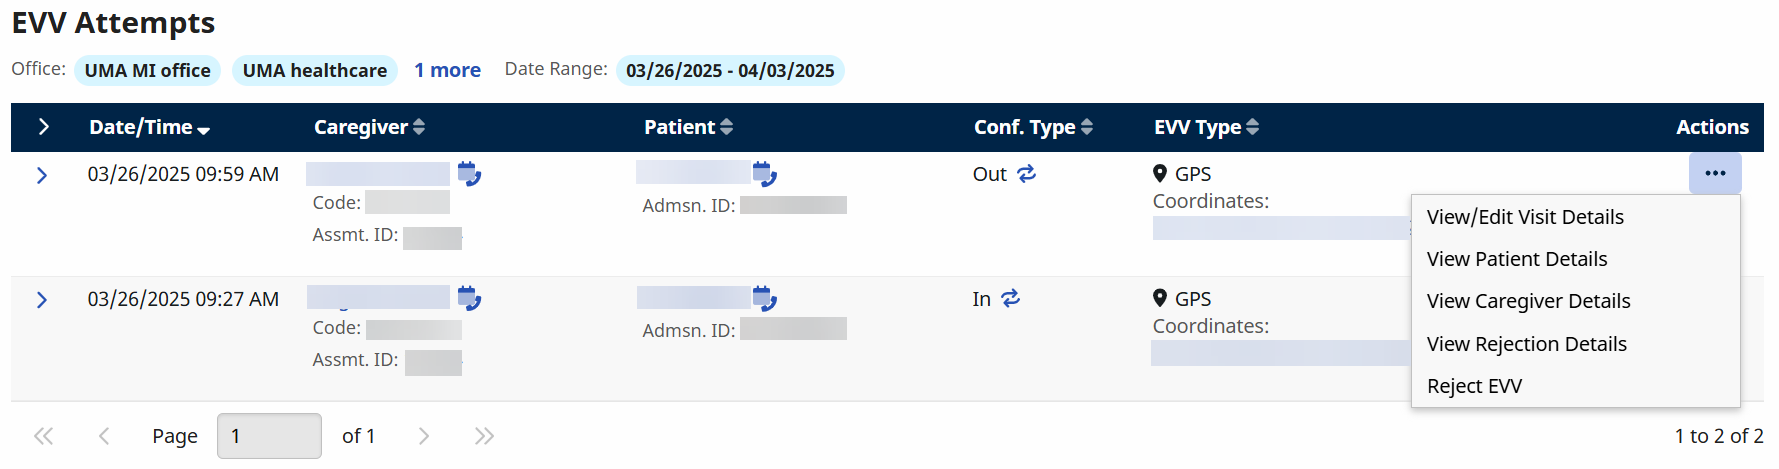The height and width of the screenshot is (469, 1779).
Task: Click caregiver calendar icon in 09:59 AM row
Action: pos(469,174)
